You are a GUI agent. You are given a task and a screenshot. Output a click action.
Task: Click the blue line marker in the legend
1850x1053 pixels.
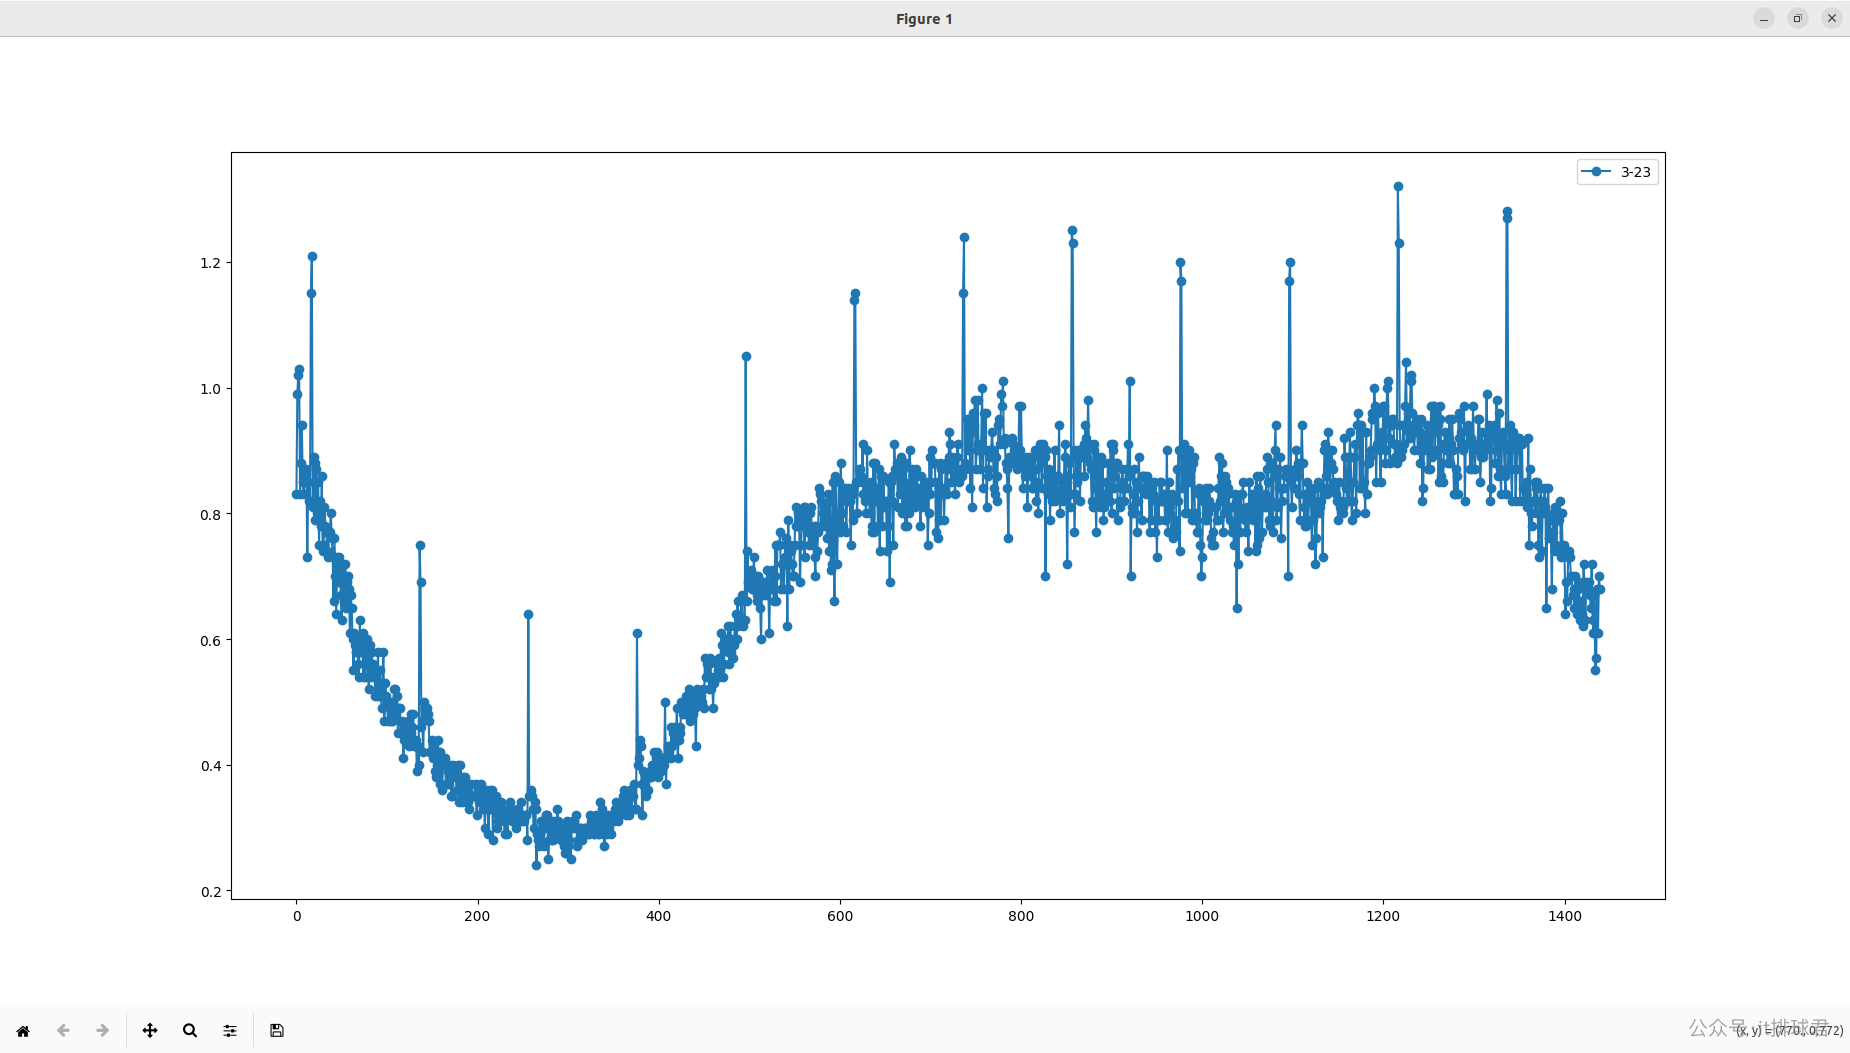click(1596, 172)
